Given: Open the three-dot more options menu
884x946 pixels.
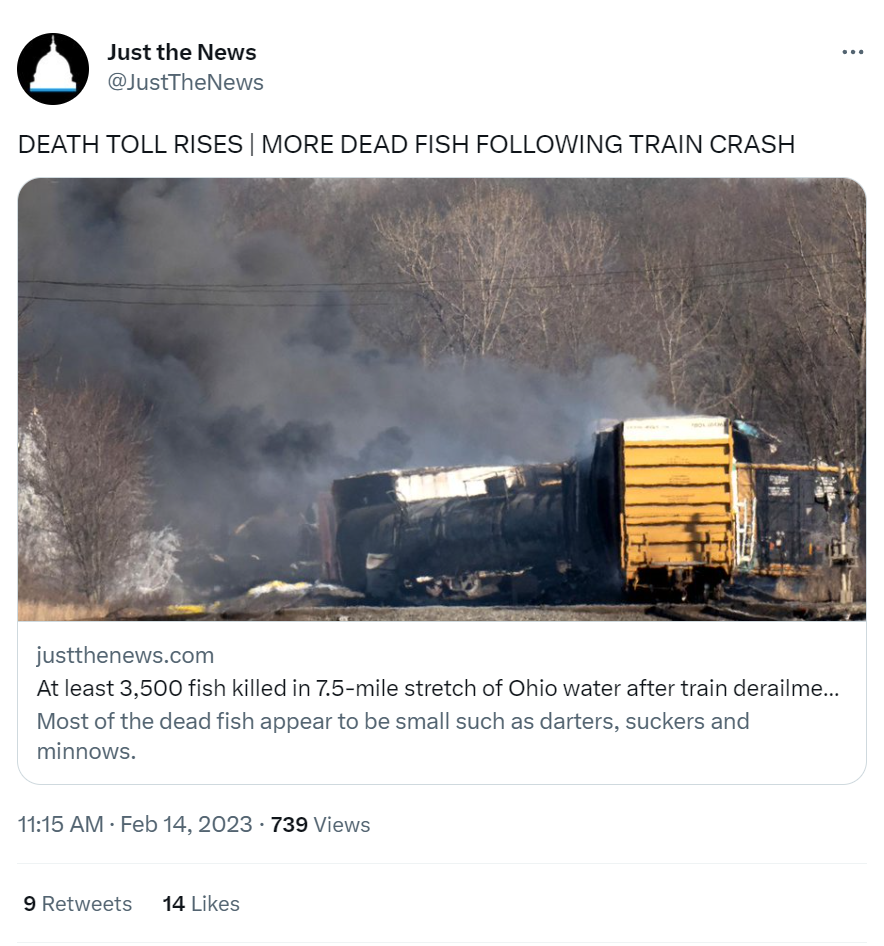Looking at the screenshot, I should (852, 52).
